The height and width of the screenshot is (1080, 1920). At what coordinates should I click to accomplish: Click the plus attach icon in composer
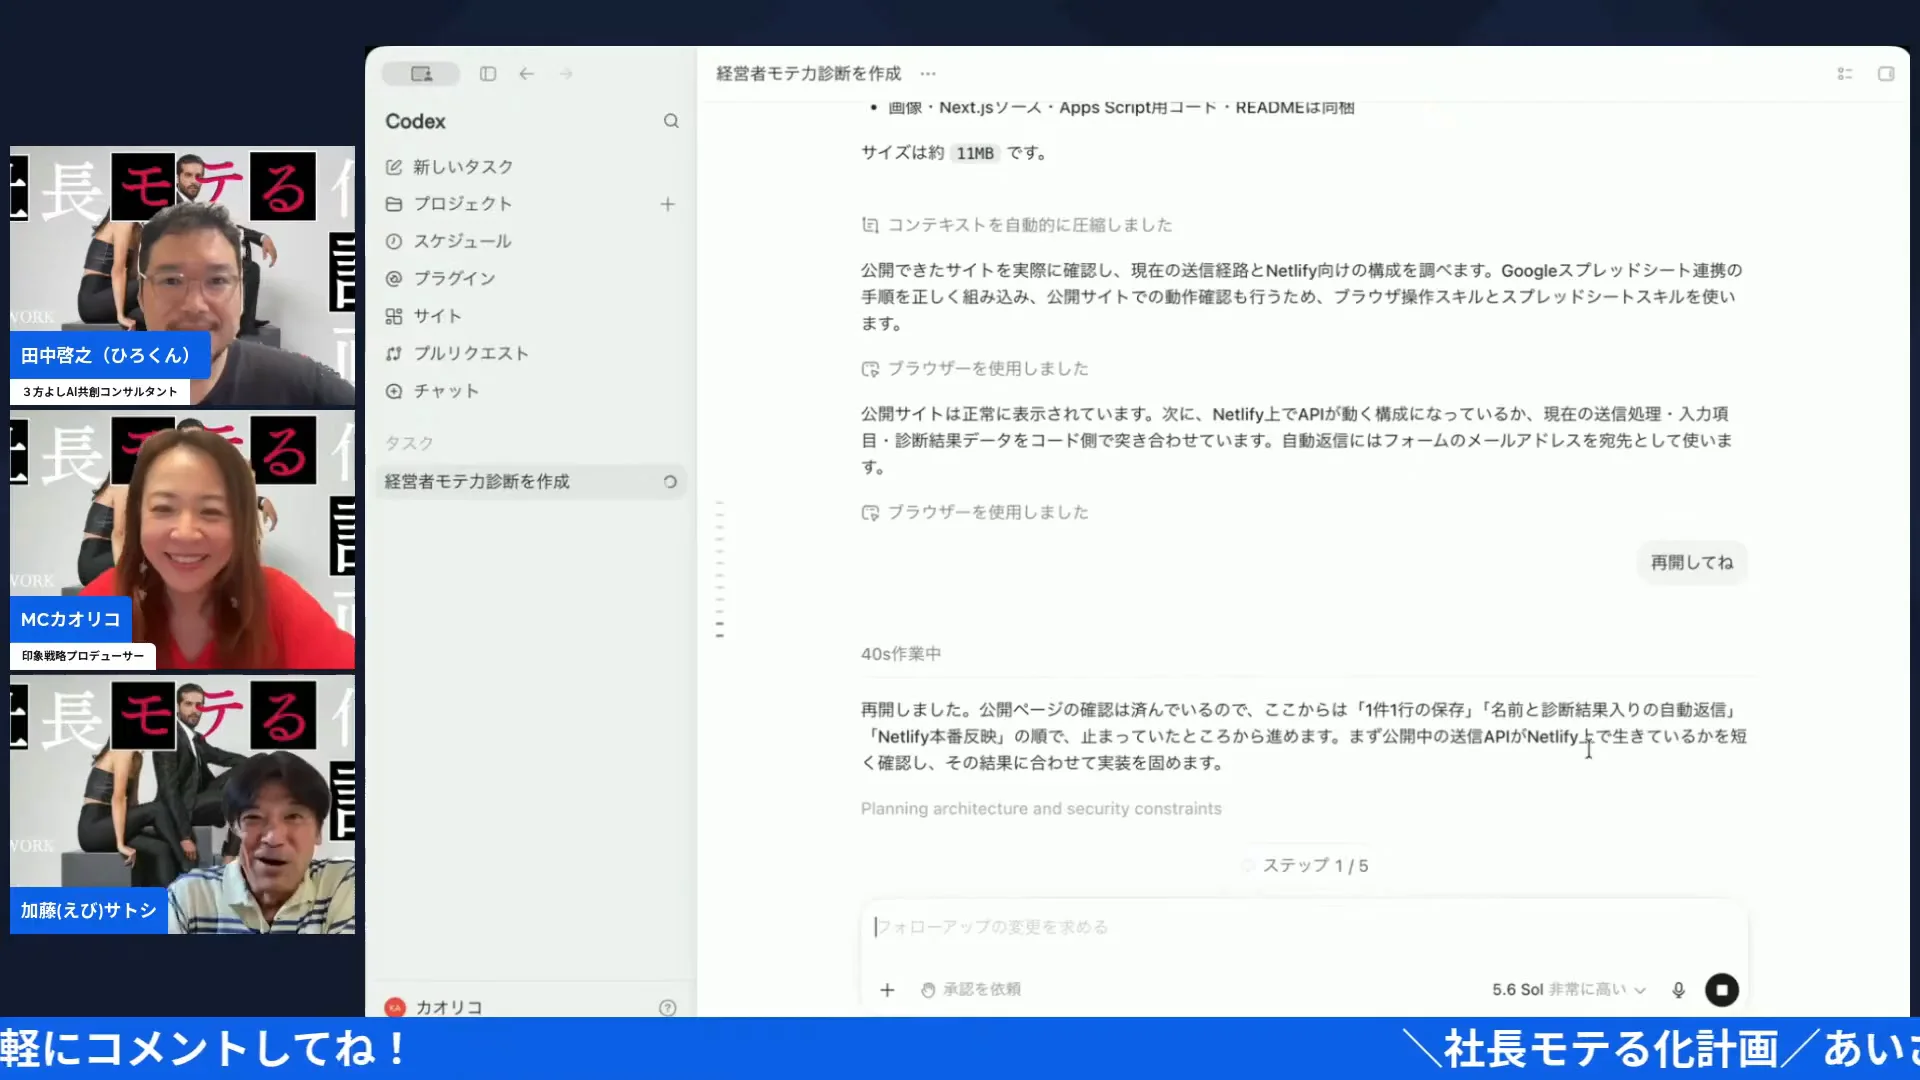coord(887,990)
